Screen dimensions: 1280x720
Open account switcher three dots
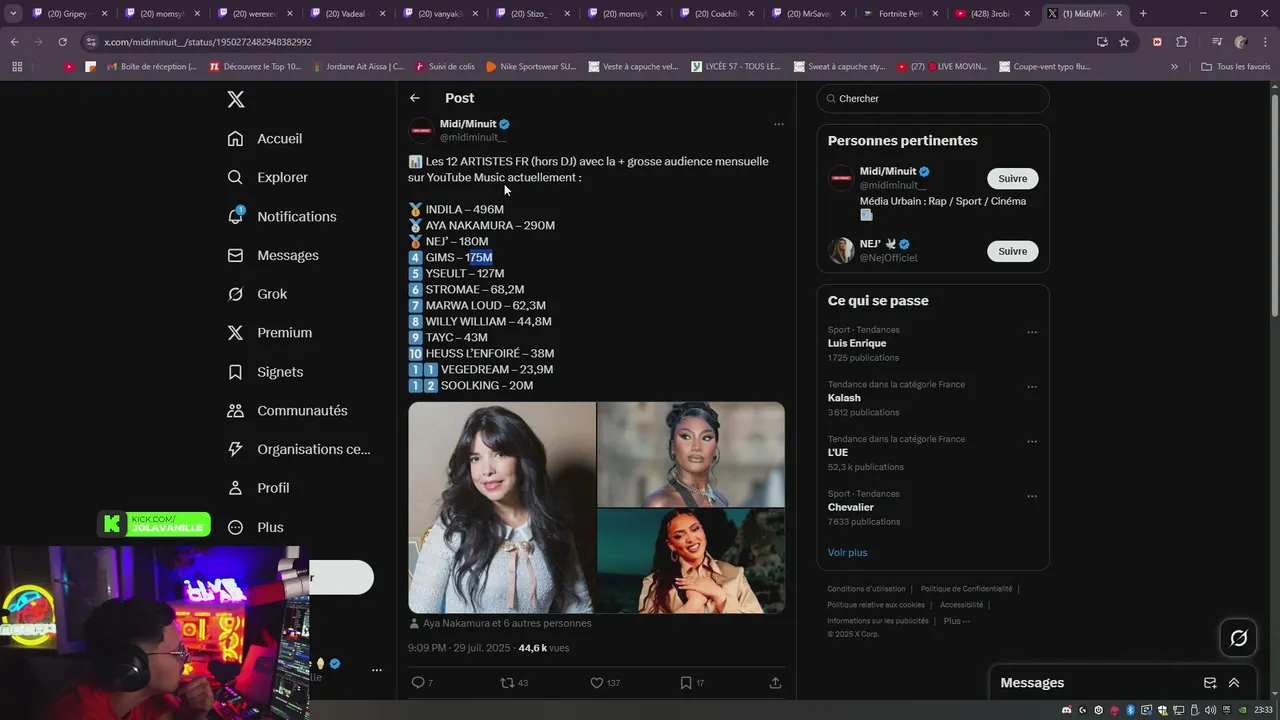pyautogui.click(x=377, y=670)
